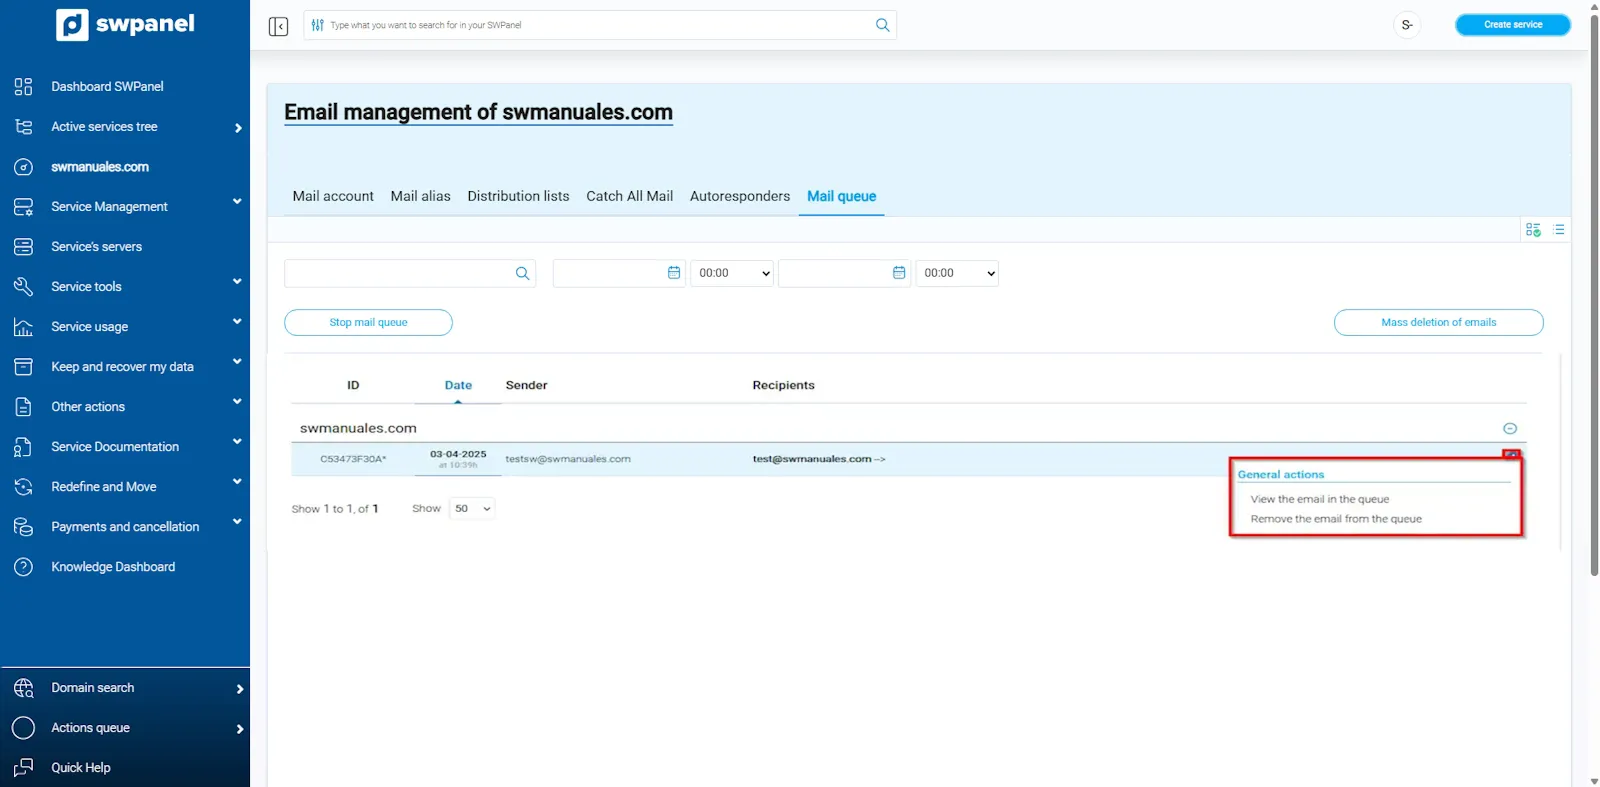Image resolution: width=1600 pixels, height=787 pixels.
Task: Expand Active services tree arrow
Action: click(238, 128)
